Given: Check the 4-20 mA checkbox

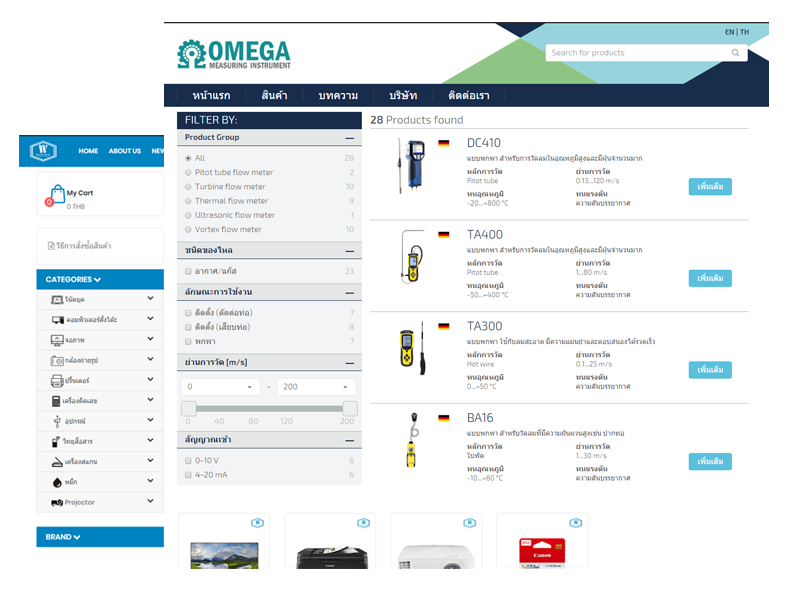Looking at the screenshot, I should pyautogui.click(x=188, y=475).
